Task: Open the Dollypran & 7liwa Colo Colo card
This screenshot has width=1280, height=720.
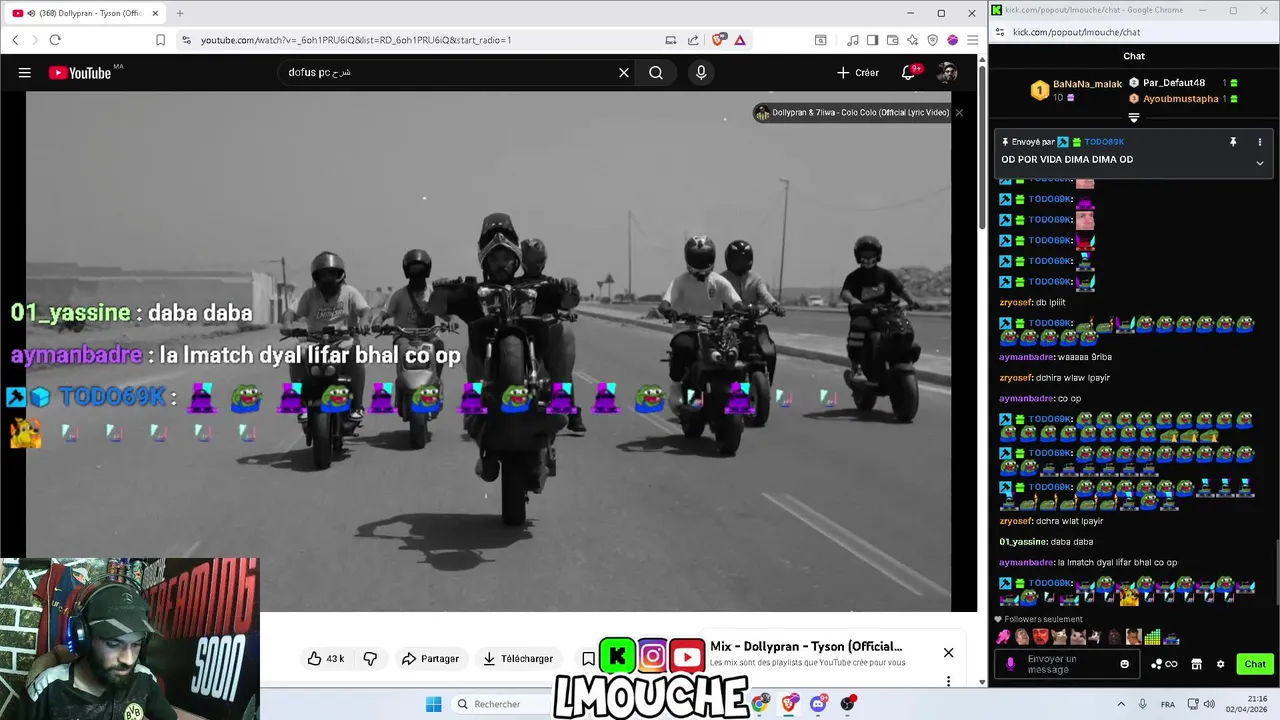Action: (x=852, y=113)
